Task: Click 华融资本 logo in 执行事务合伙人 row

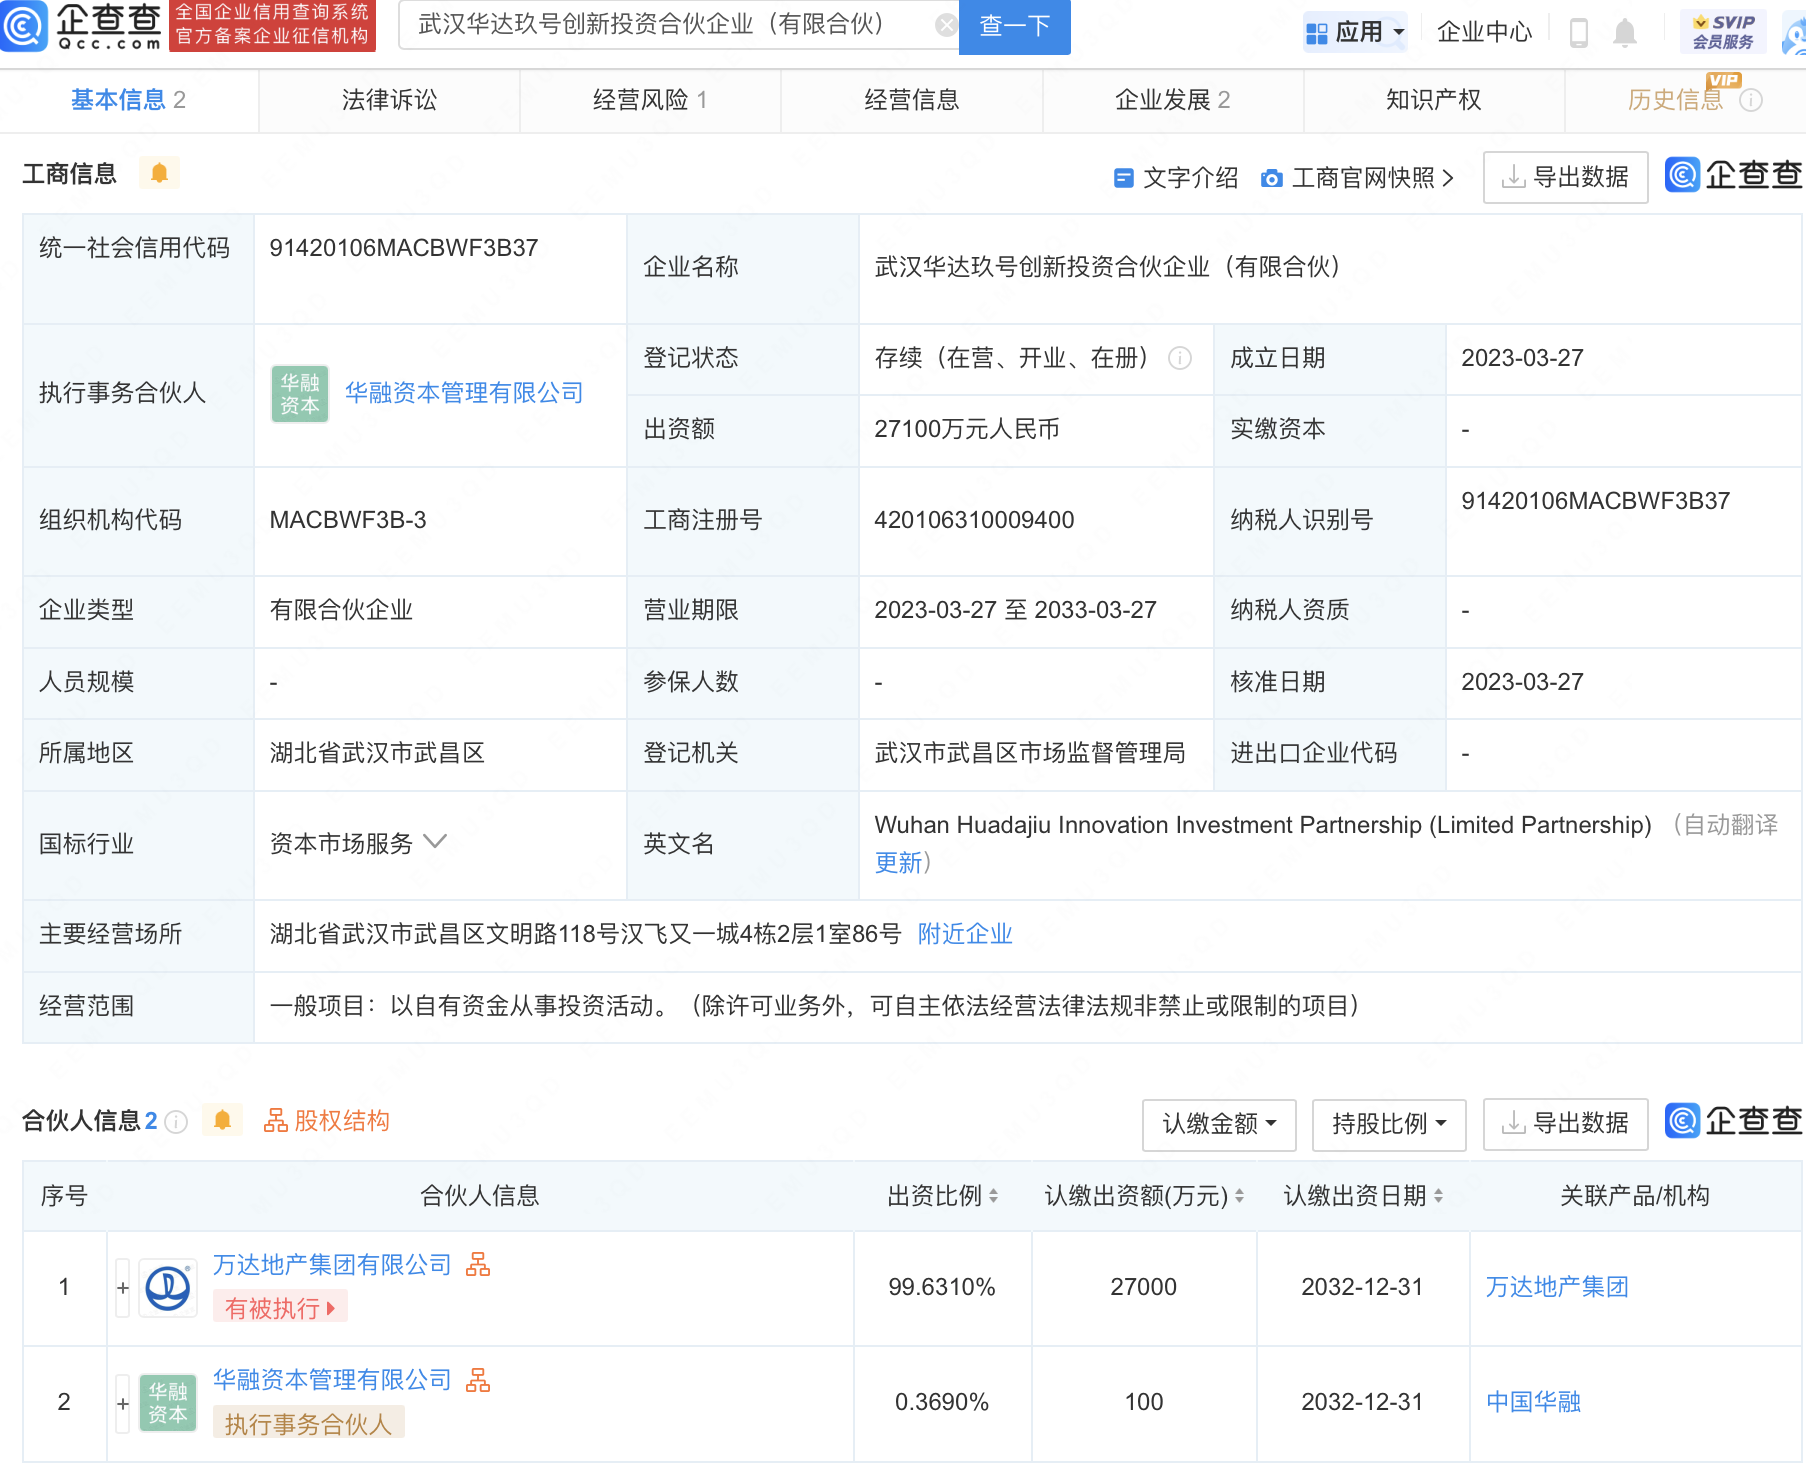Action: pyautogui.click(x=300, y=394)
